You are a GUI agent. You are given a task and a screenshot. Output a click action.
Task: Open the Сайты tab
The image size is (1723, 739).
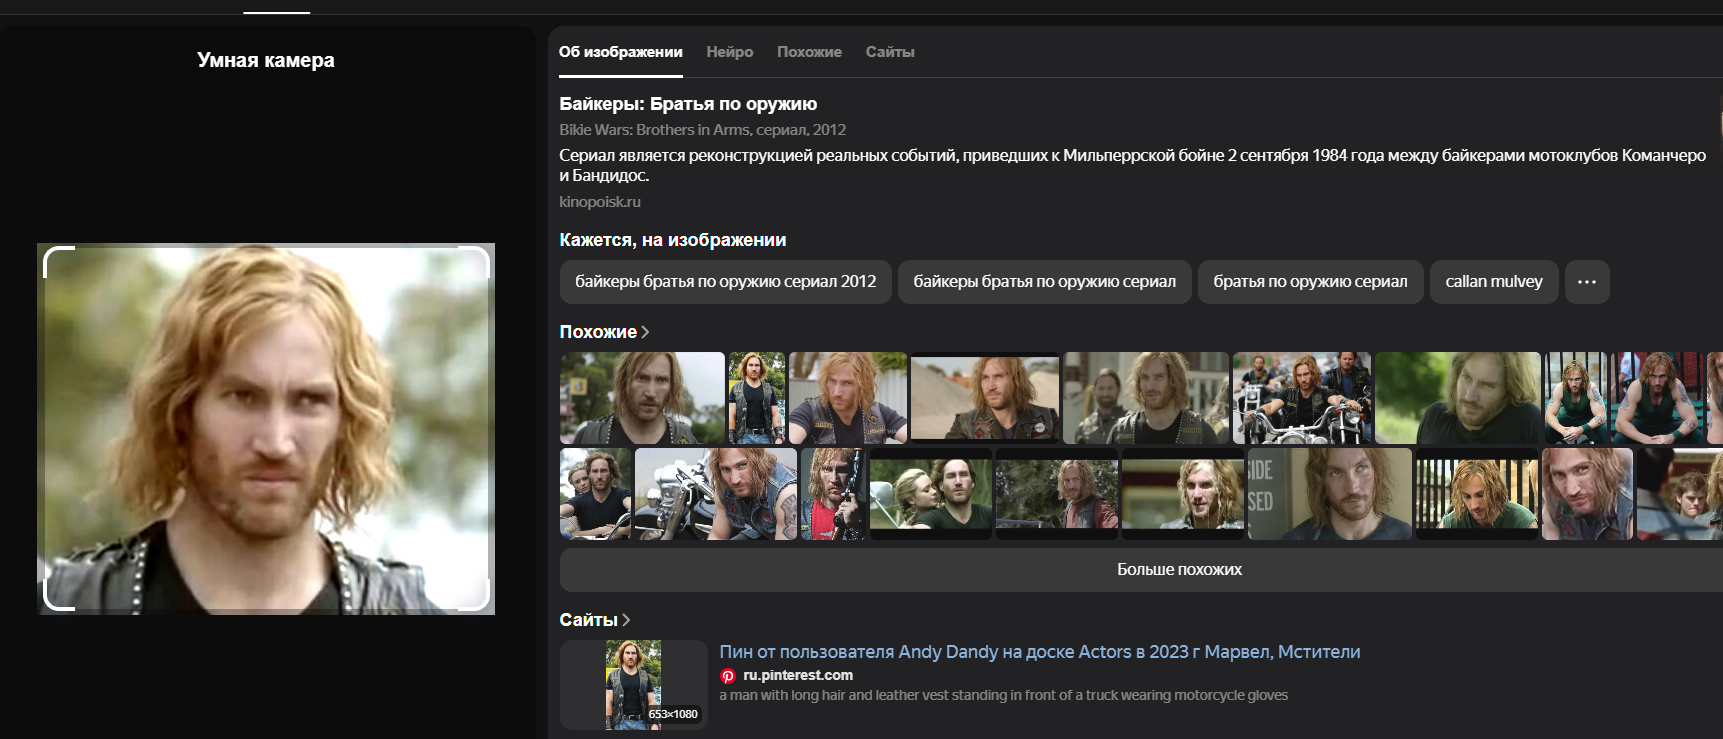[890, 52]
